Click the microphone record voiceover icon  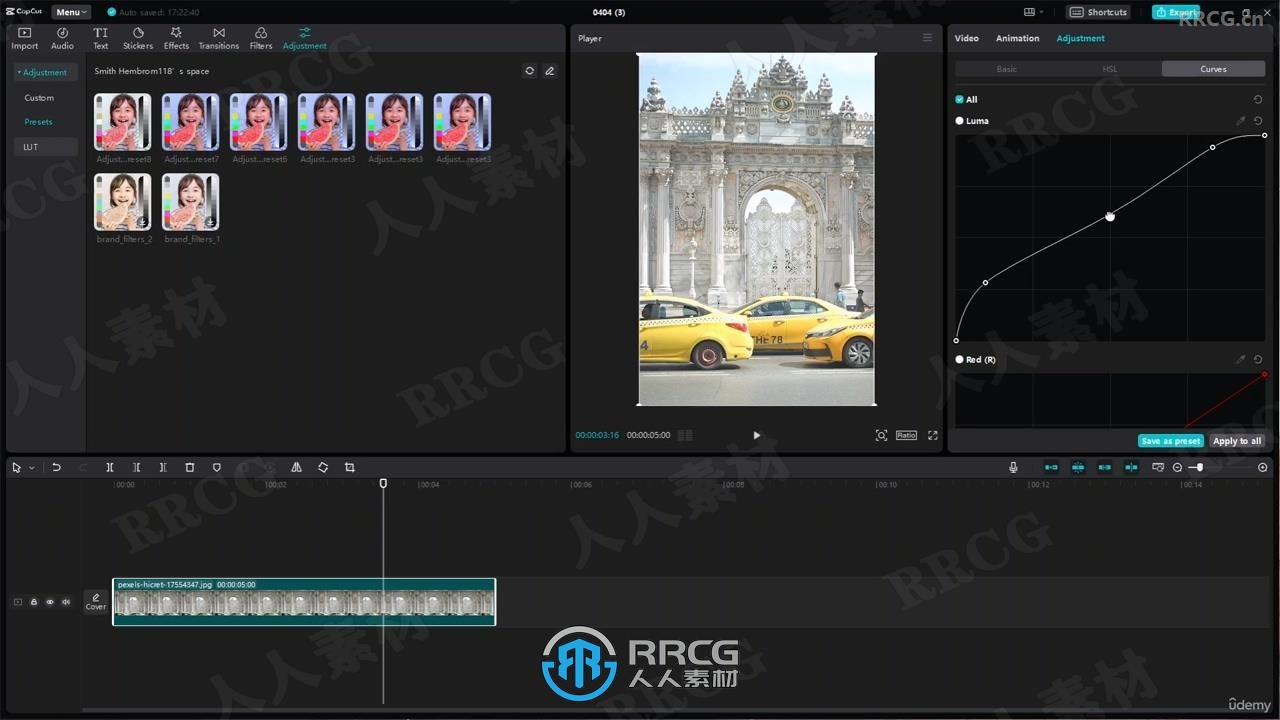[x=1013, y=467]
